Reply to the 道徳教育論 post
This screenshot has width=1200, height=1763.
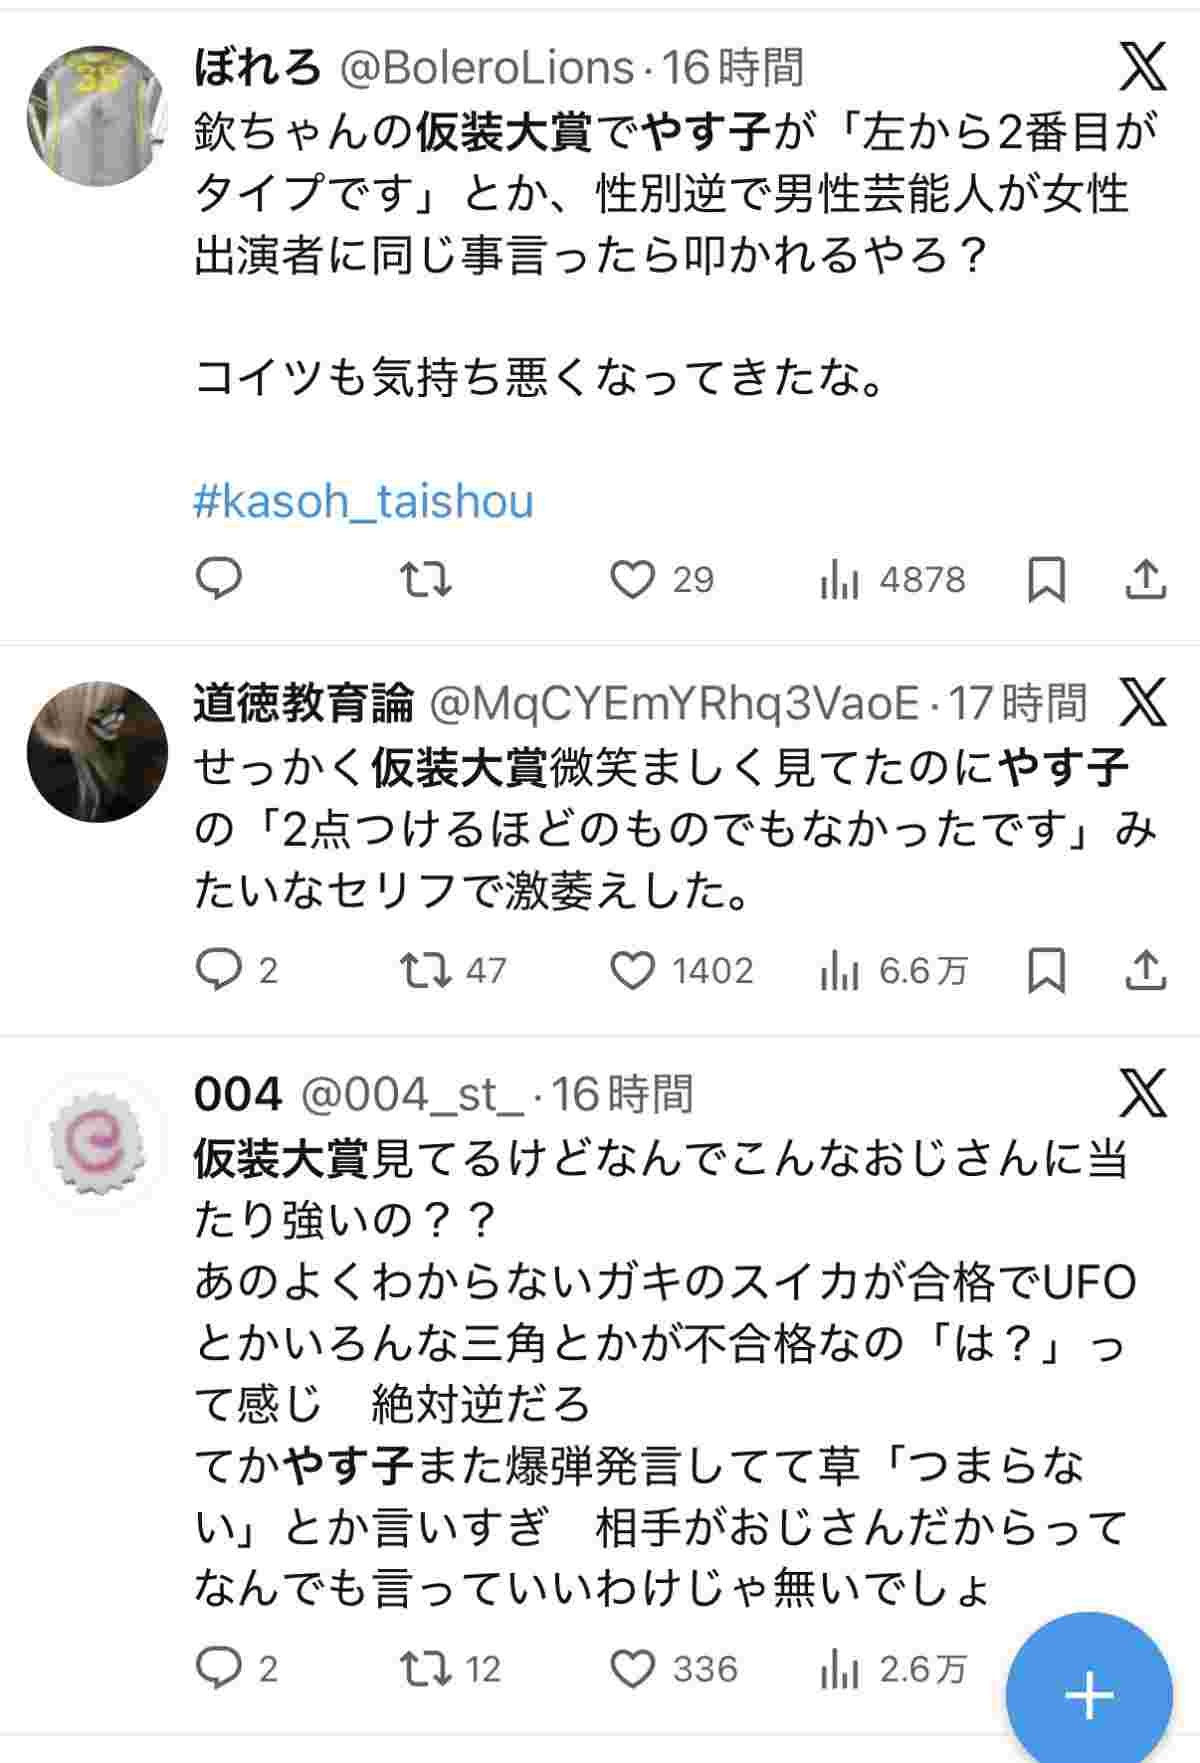[218, 970]
